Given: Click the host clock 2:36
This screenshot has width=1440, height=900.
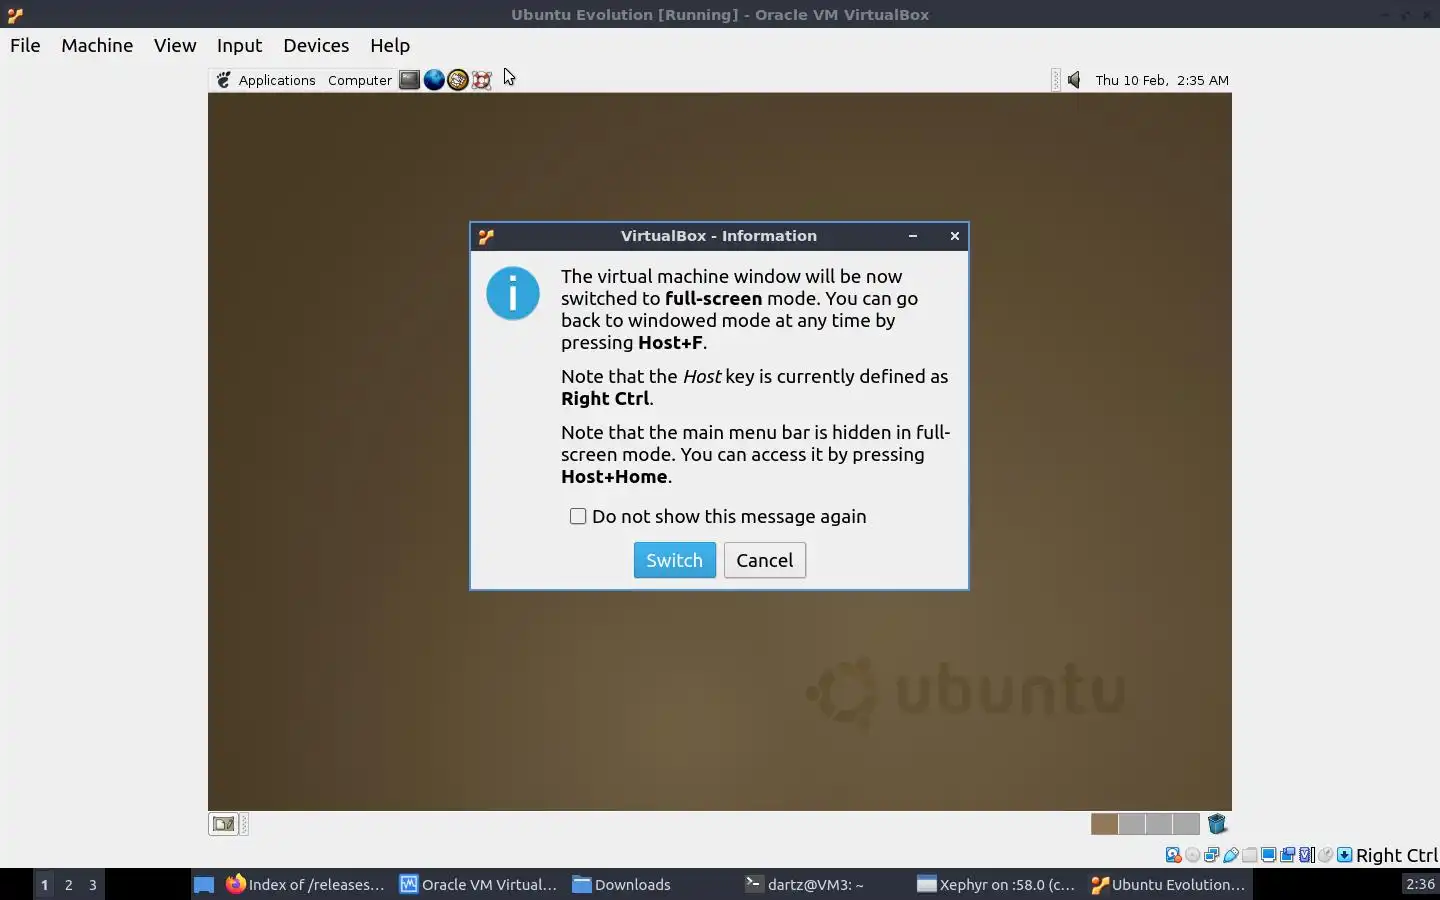Looking at the screenshot, I should point(1420,884).
